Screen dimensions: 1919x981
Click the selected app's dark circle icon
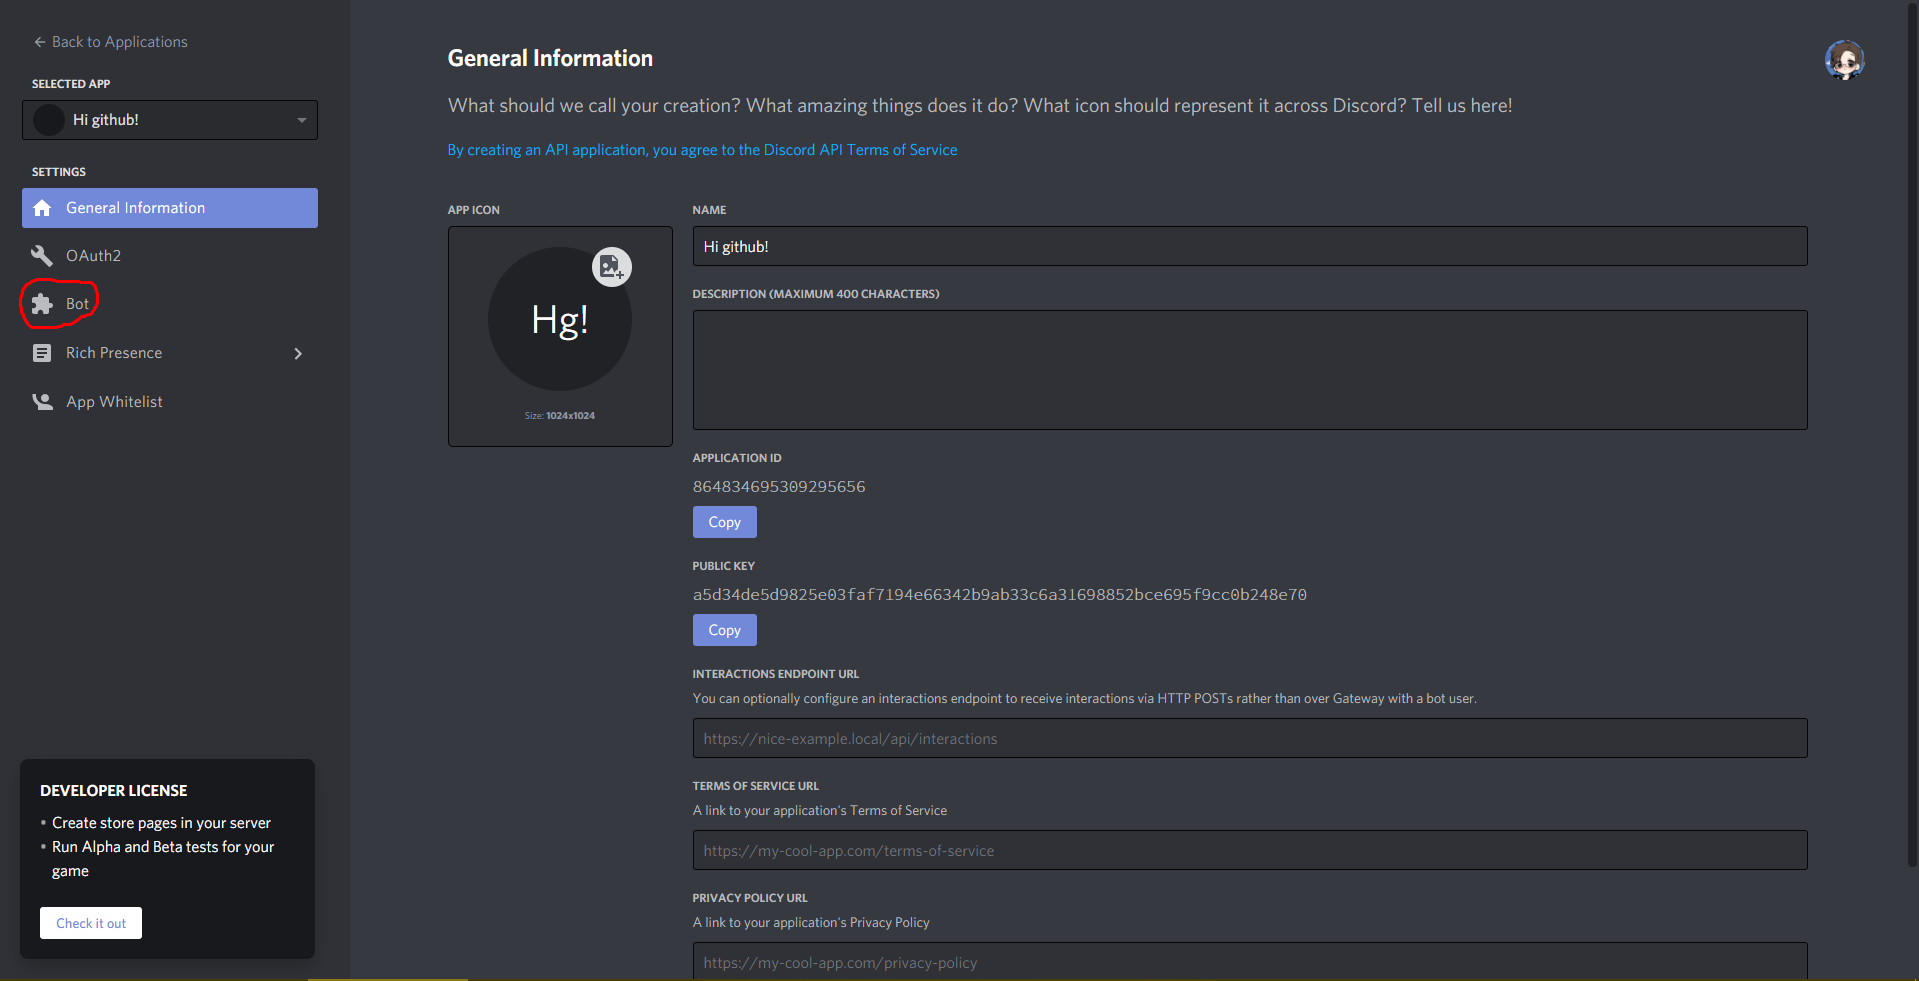tap(49, 120)
